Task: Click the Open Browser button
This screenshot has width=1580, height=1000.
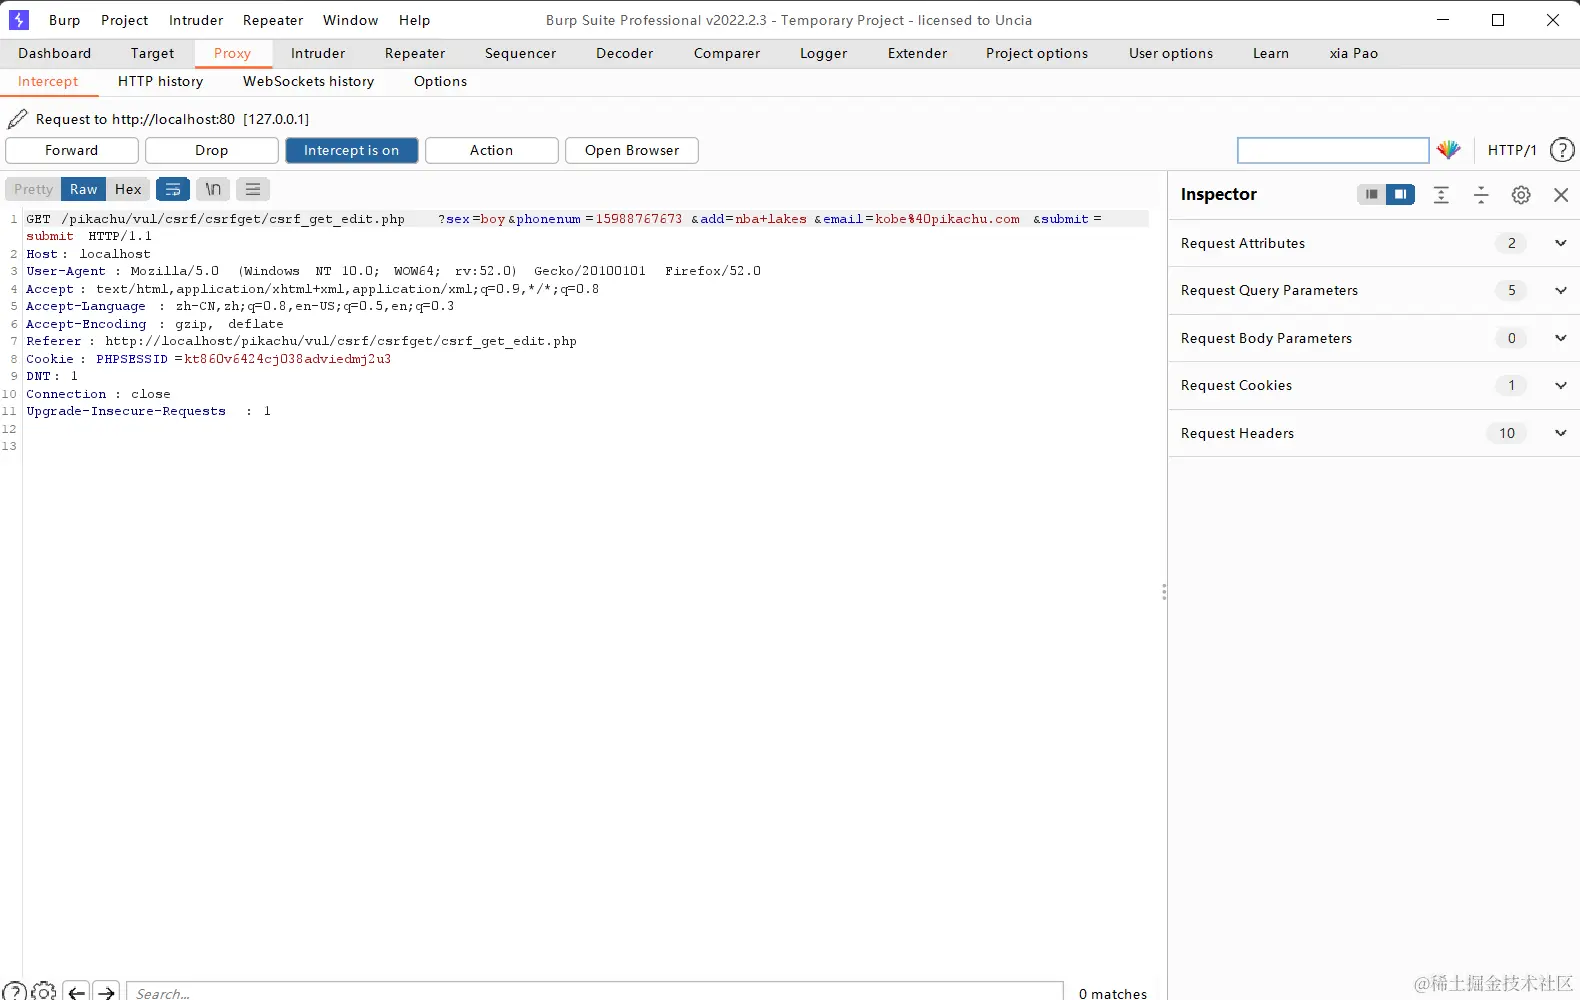Action: click(x=632, y=150)
